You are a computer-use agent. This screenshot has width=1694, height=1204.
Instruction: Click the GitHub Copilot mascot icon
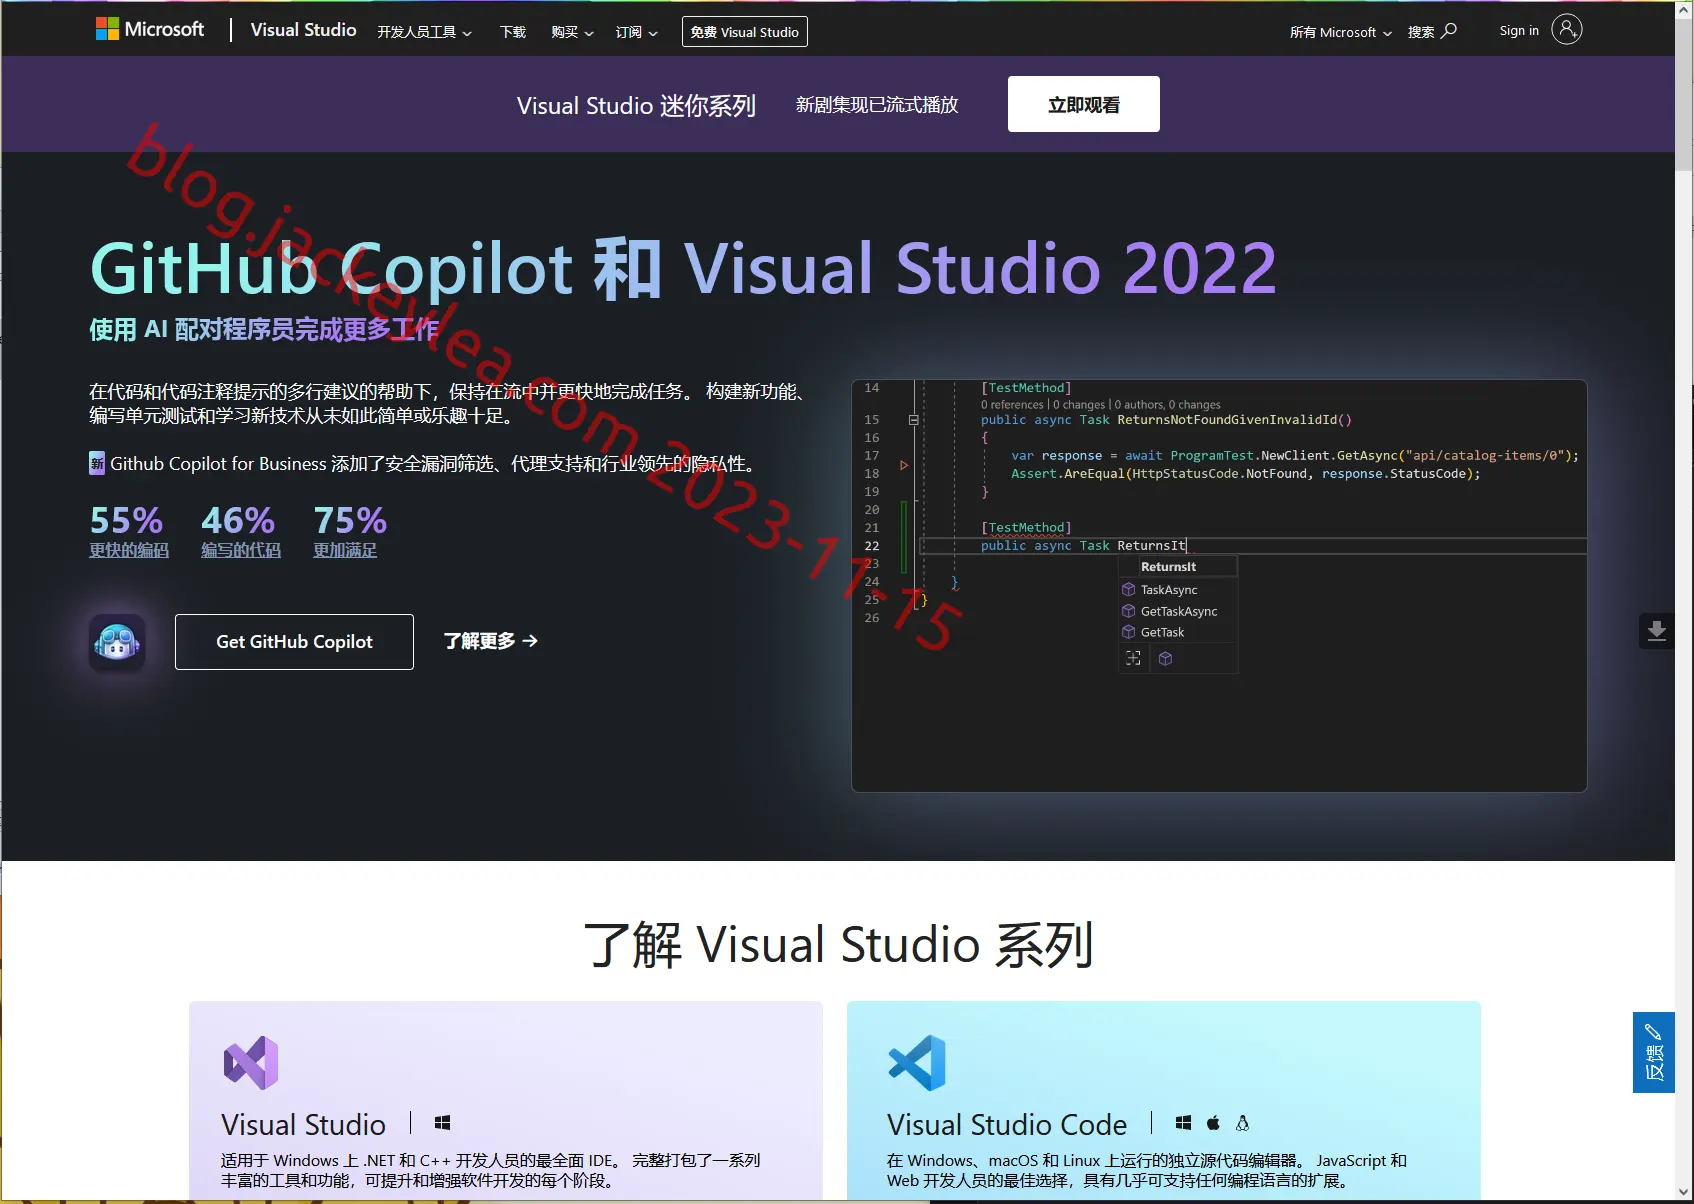(x=117, y=642)
